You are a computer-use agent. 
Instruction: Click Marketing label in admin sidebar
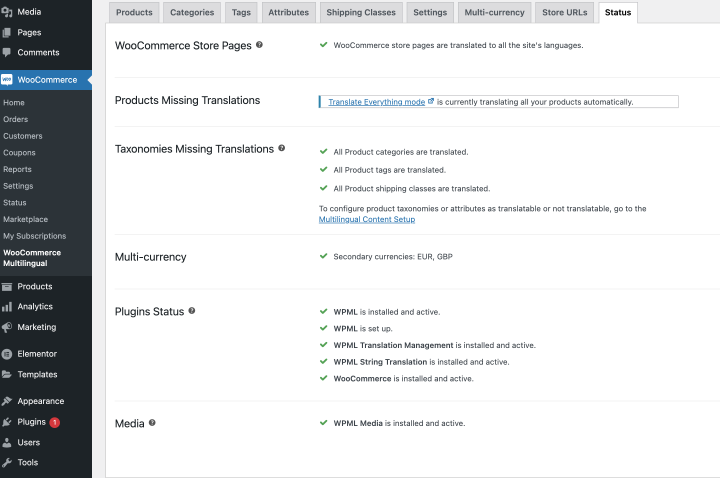[x=37, y=327]
